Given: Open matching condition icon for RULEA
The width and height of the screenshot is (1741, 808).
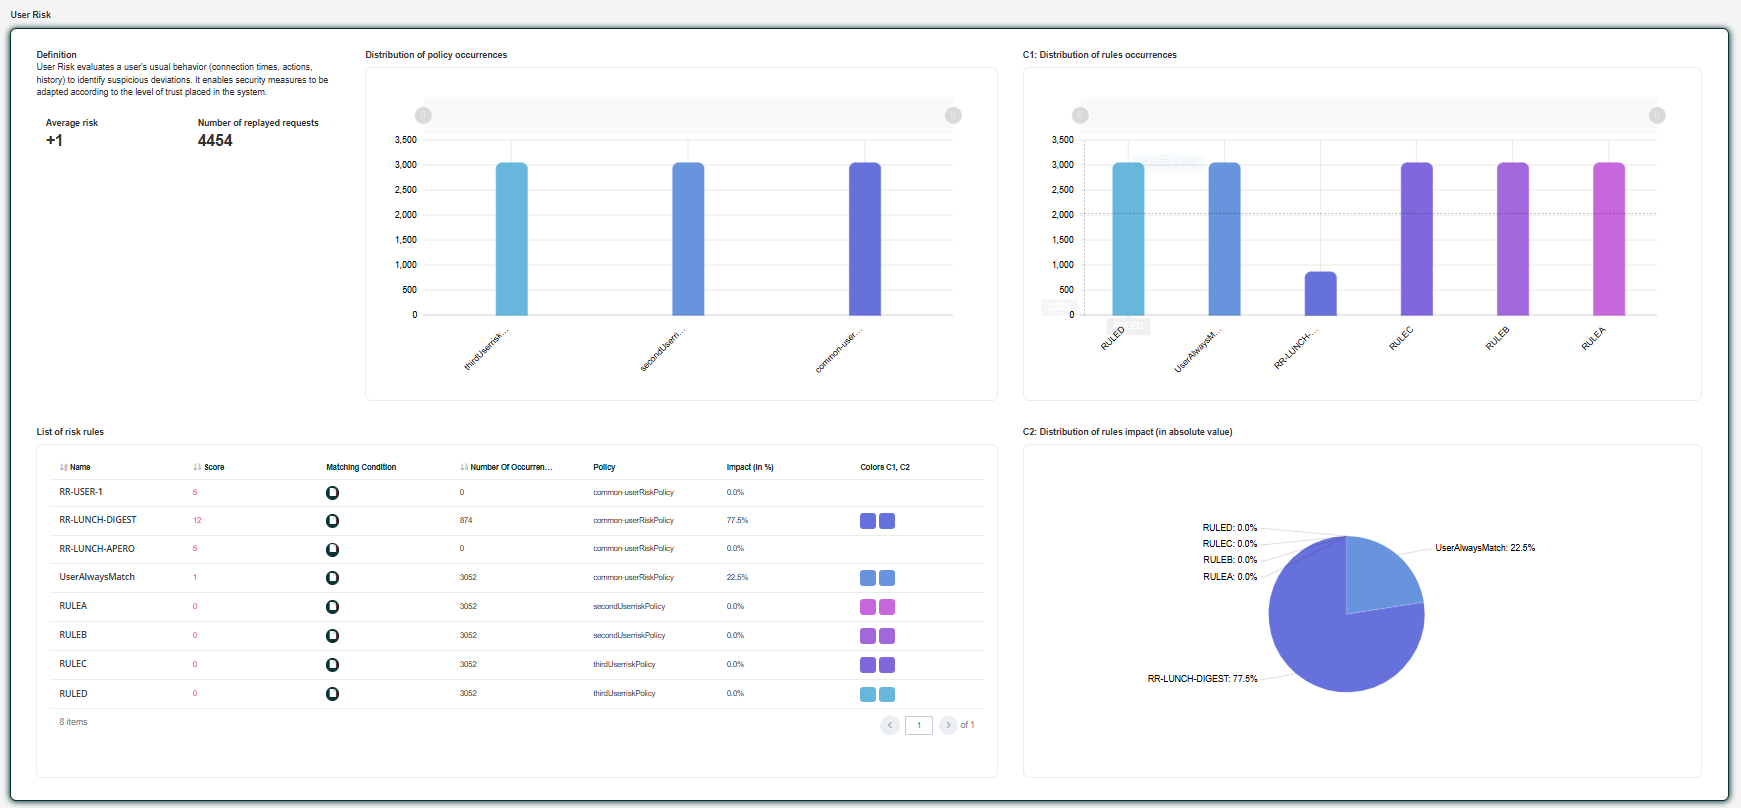Looking at the screenshot, I should (x=332, y=607).
